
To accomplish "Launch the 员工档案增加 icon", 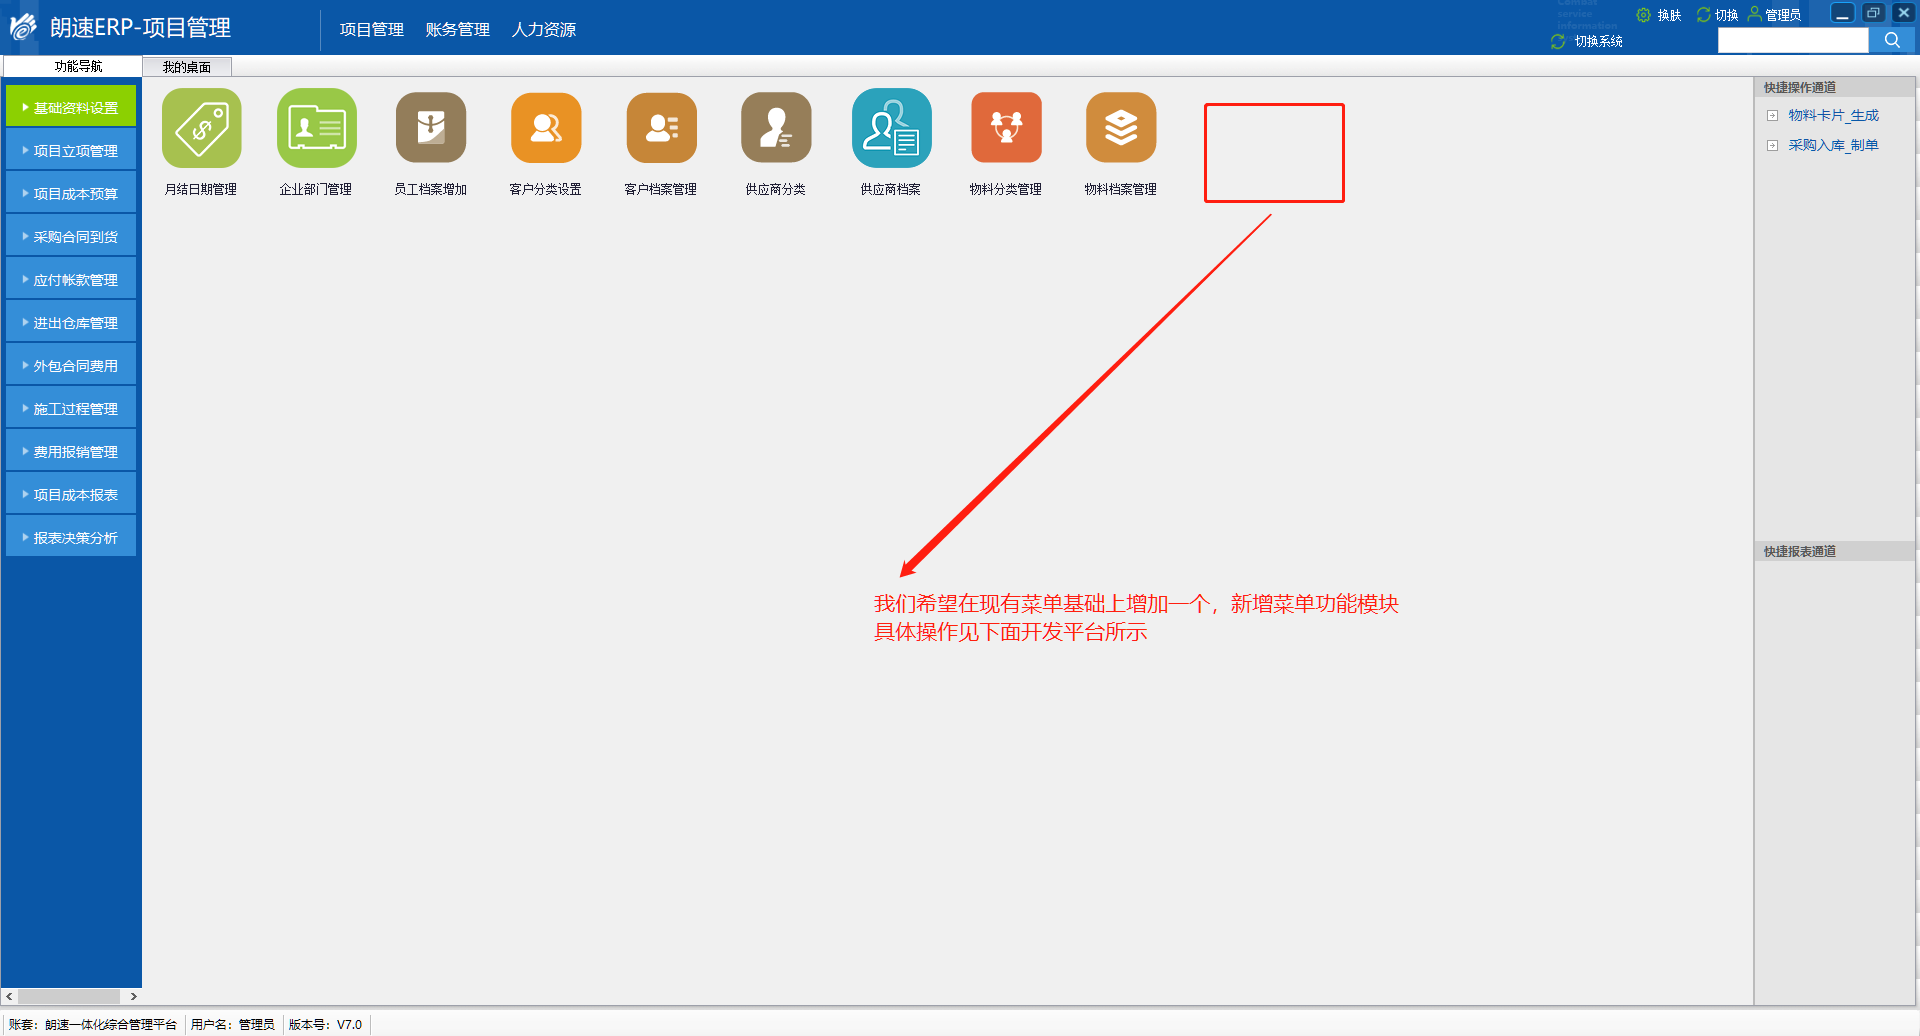I will [431, 129].
